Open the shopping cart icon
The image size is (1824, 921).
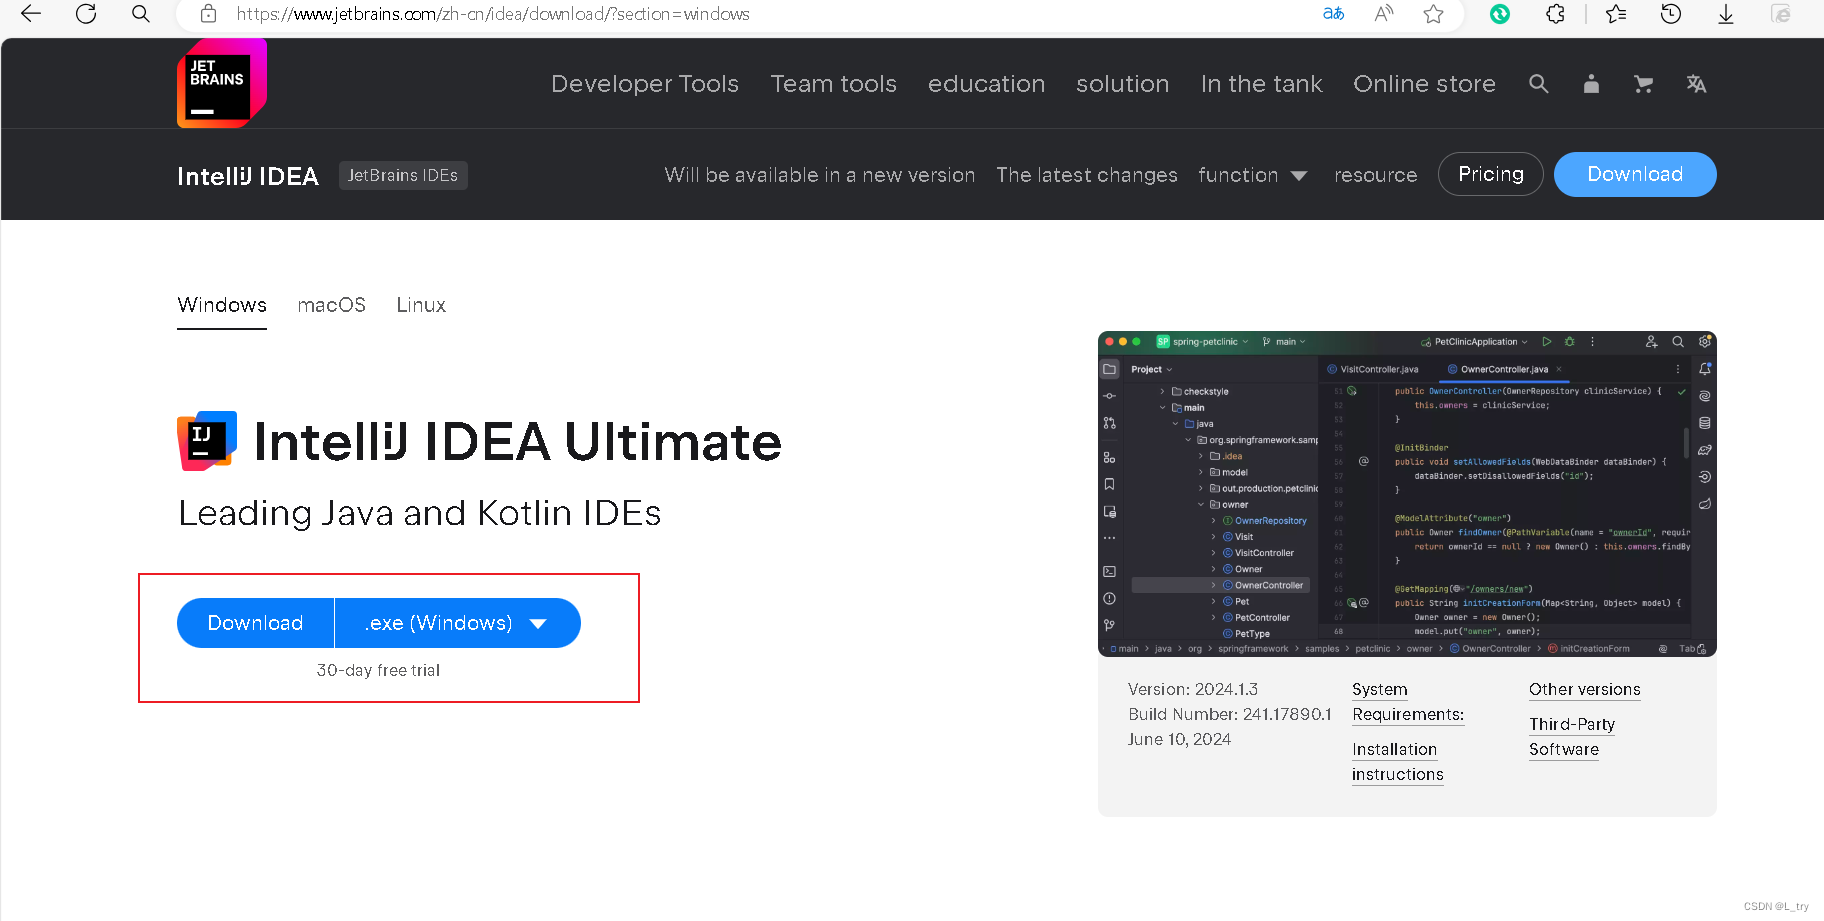[x=1643, y=84]
